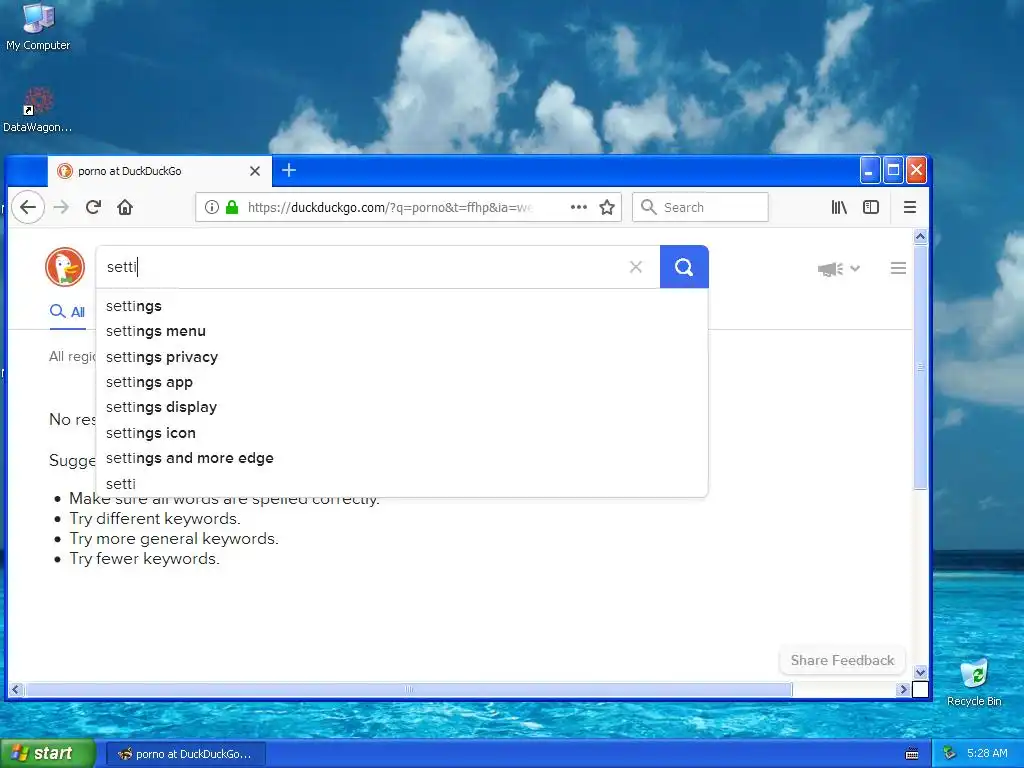The image size is (1024, 768).
Task: Choose the 'settings app' suggestion
Action: 402,382
